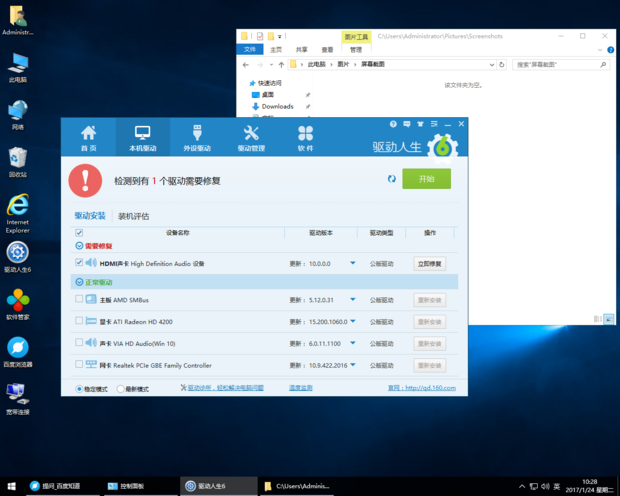The width and height of the screenshot is (620, 496).
Task: Open the version dropdown for 10.0.0.0
Action: pyautogui.click(x=353, y=263)
